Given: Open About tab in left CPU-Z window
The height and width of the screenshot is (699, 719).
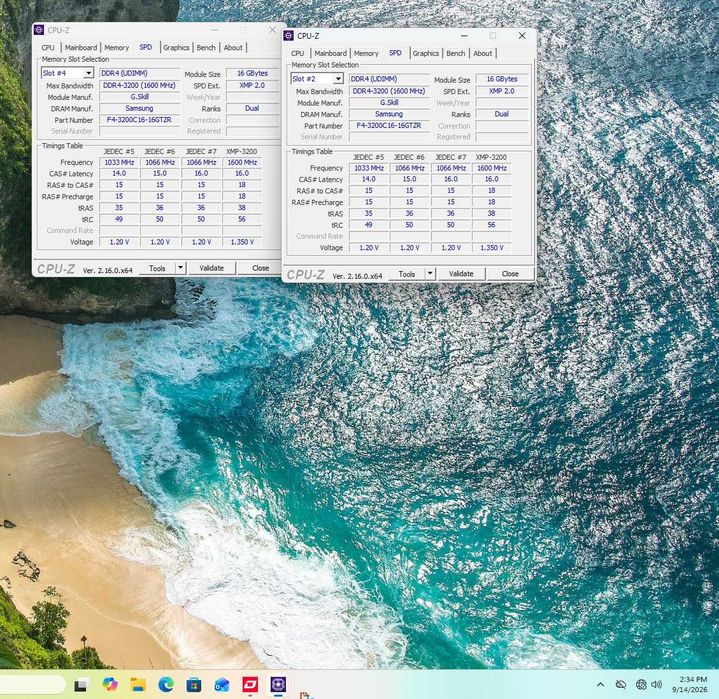Looking at the screenshot, I should click(x=233, y=48).
